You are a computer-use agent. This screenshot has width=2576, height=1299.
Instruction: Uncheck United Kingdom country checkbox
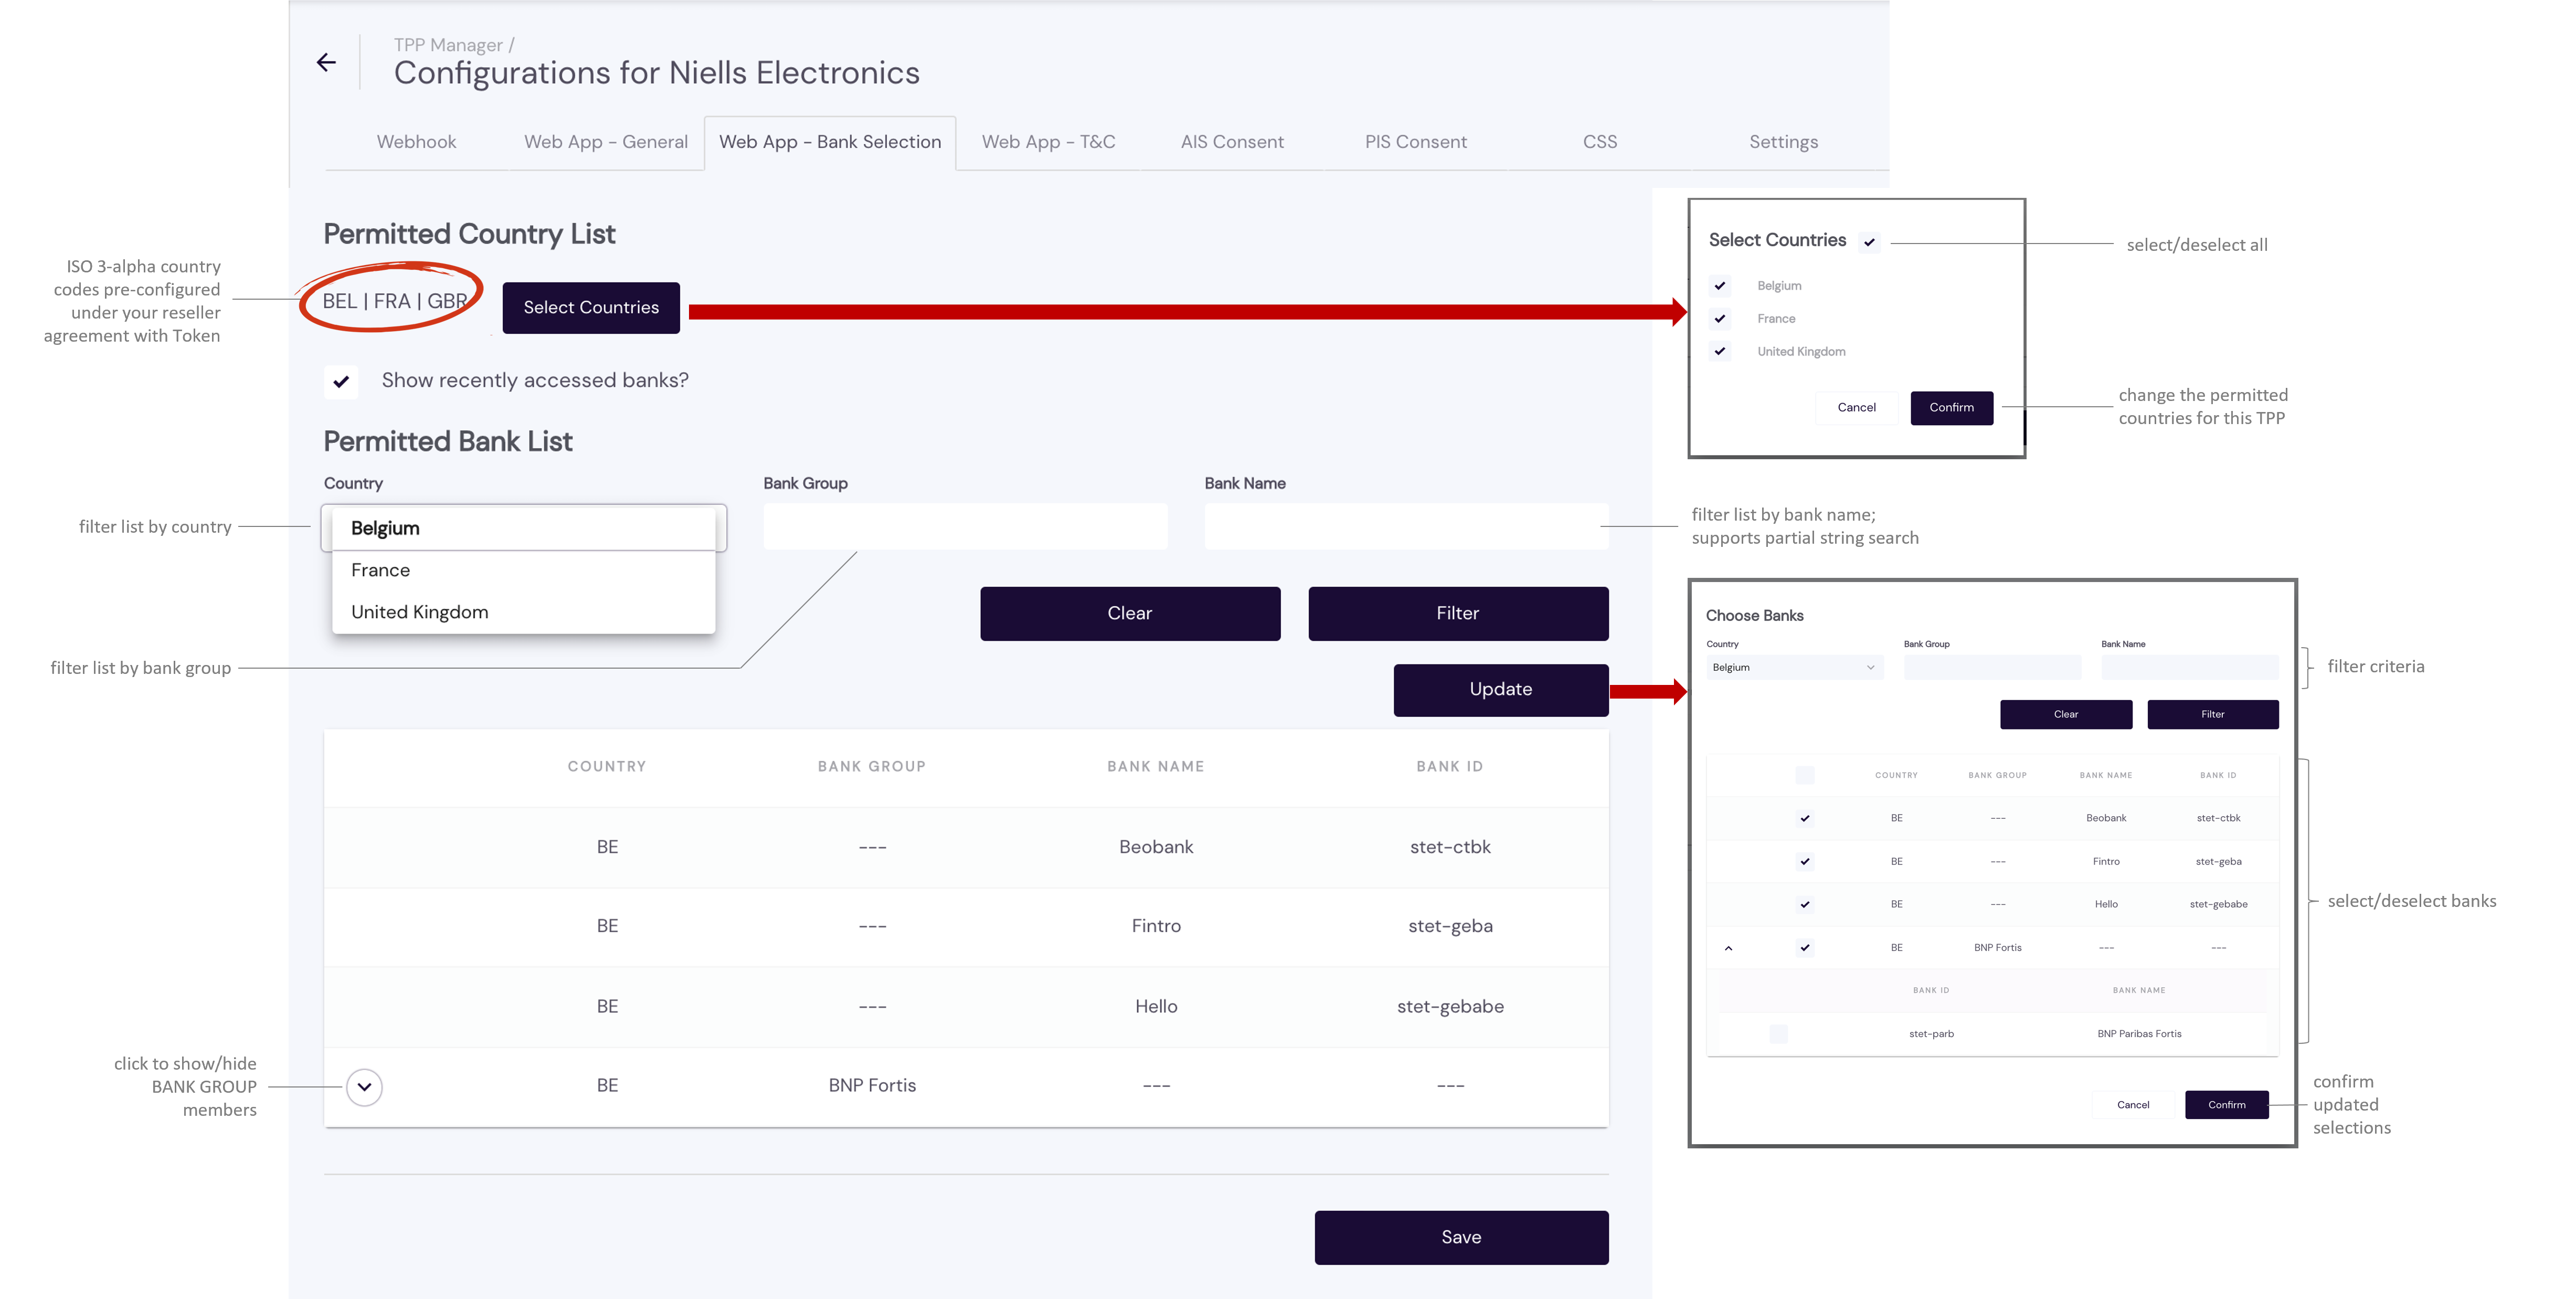pyautogui.click(x=1720, y=351)
